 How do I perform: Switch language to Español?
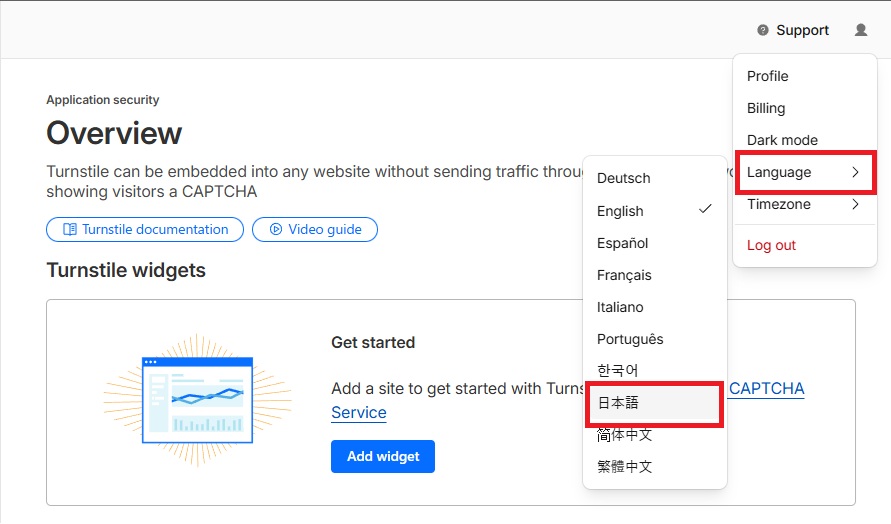tap(623, 243)
